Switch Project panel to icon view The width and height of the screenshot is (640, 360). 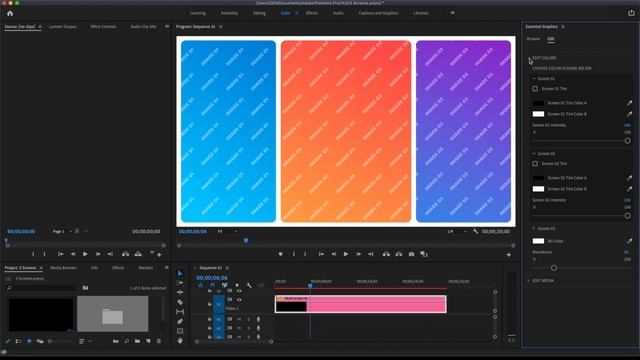tap(29, 341)
